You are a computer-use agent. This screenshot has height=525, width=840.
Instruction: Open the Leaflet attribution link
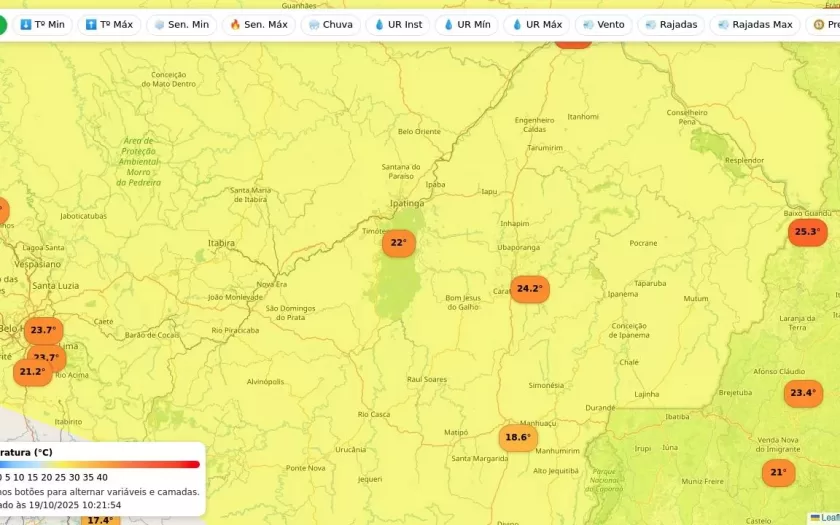tap(828, 518)
